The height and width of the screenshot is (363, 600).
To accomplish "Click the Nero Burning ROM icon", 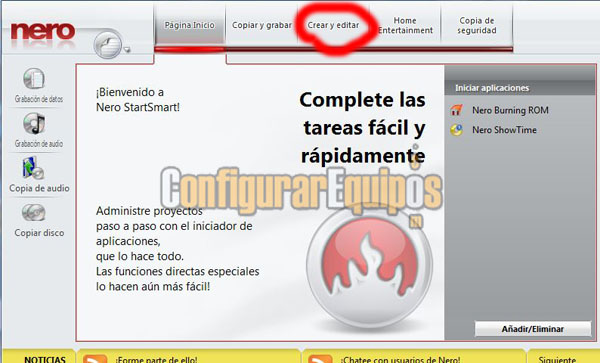I will 456,110.
